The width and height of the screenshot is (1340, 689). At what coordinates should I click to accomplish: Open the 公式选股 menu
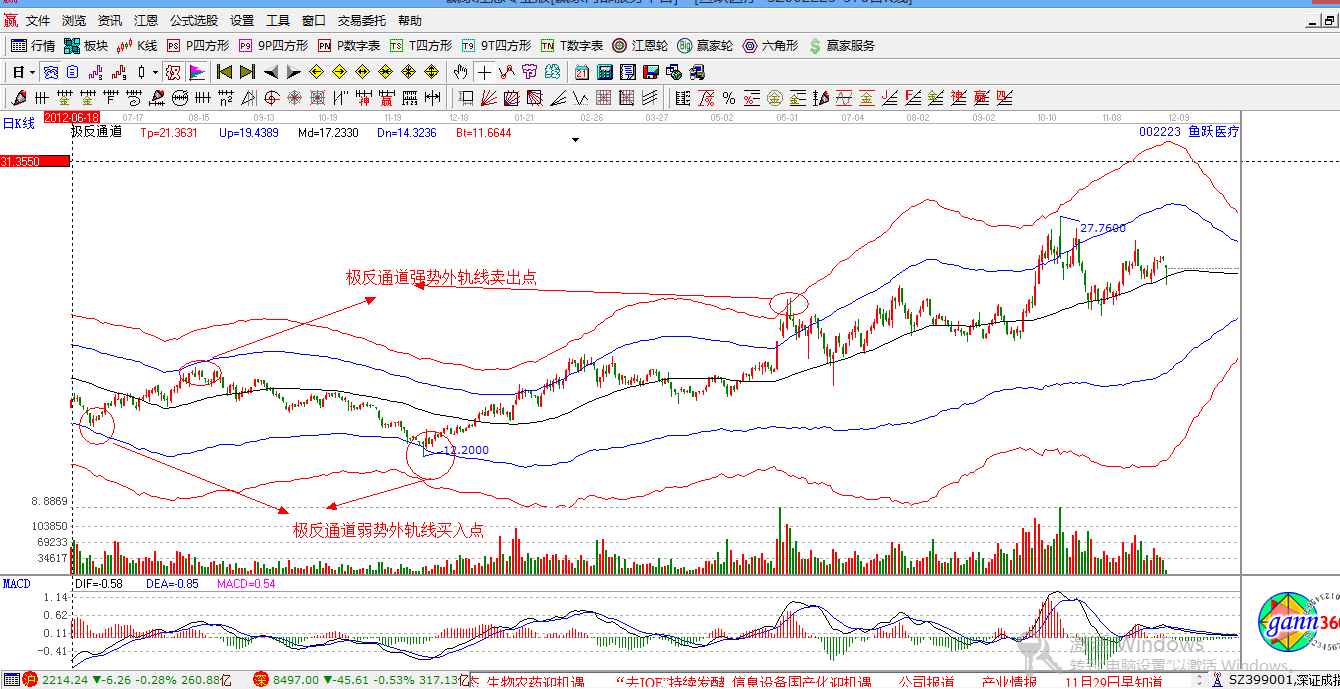click(x=193, y=20)
